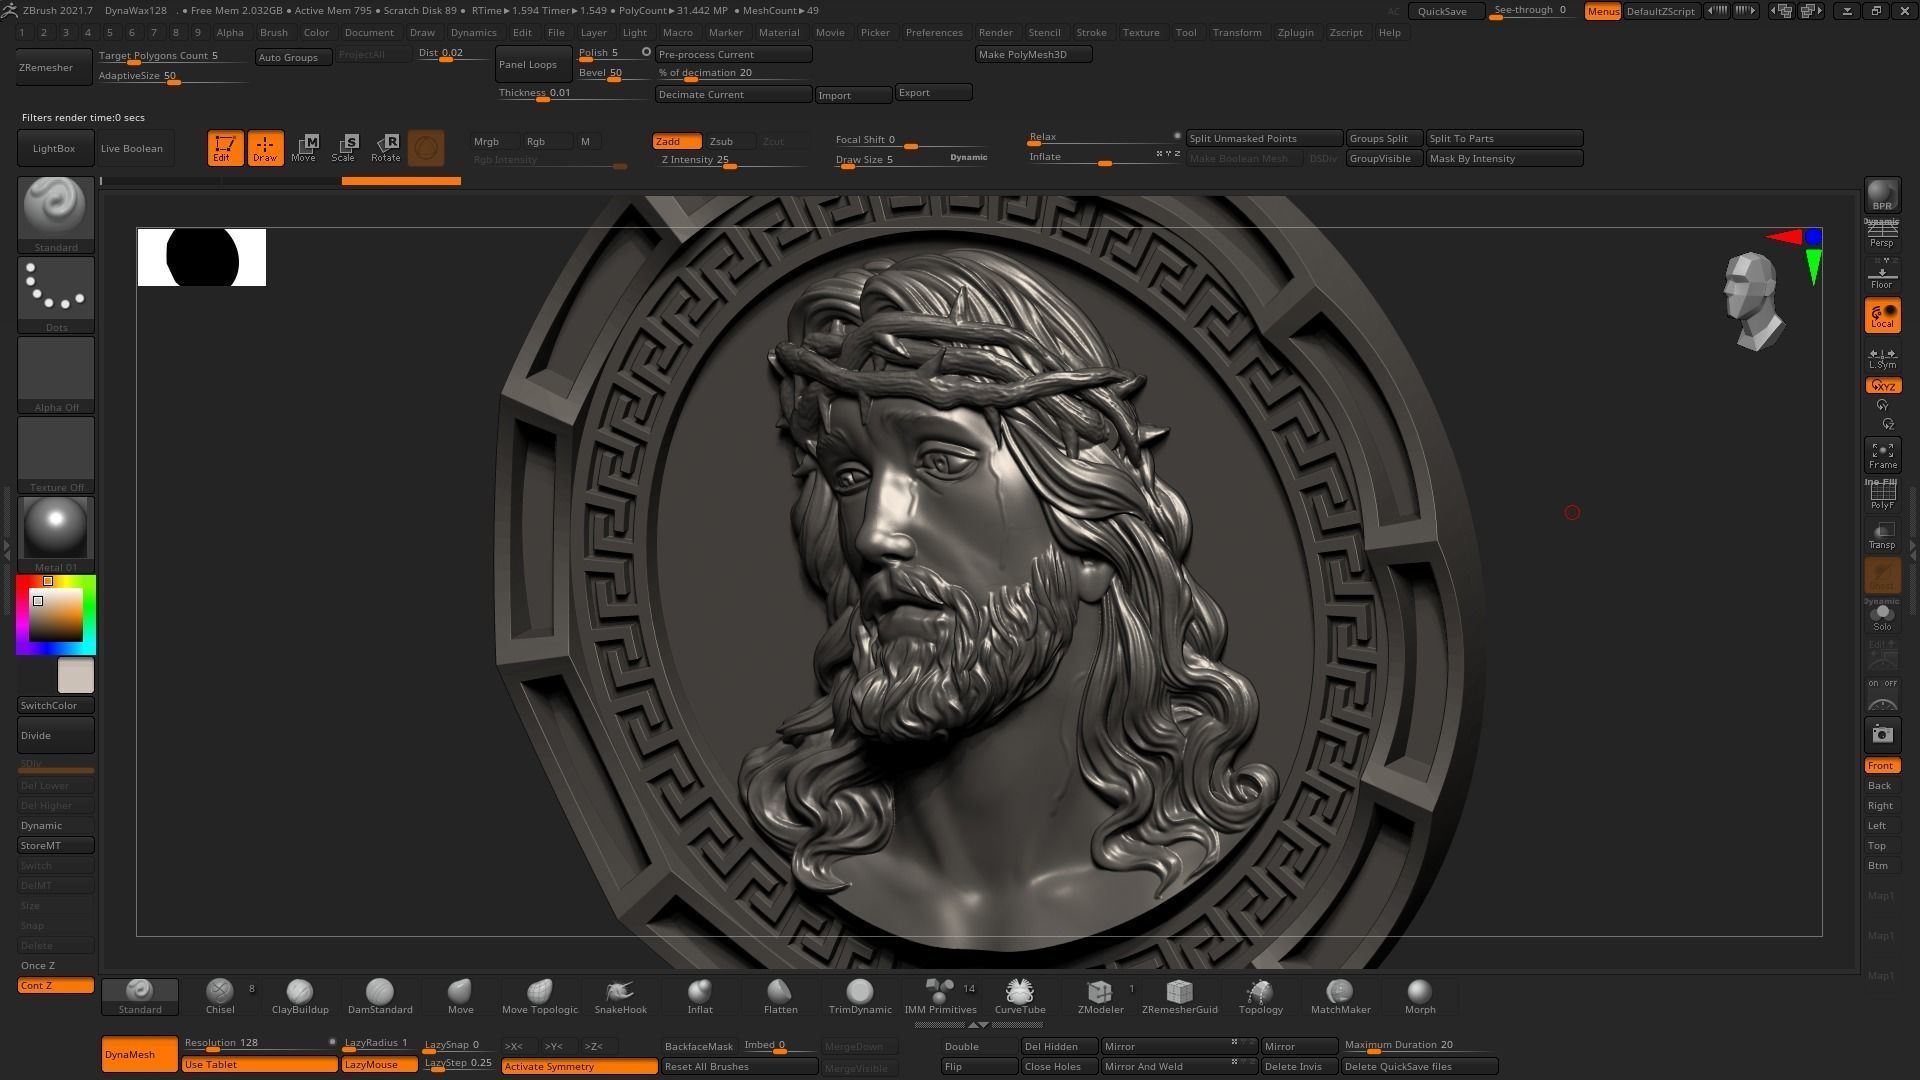Click the Z Intensity slider

click(732, 160)
